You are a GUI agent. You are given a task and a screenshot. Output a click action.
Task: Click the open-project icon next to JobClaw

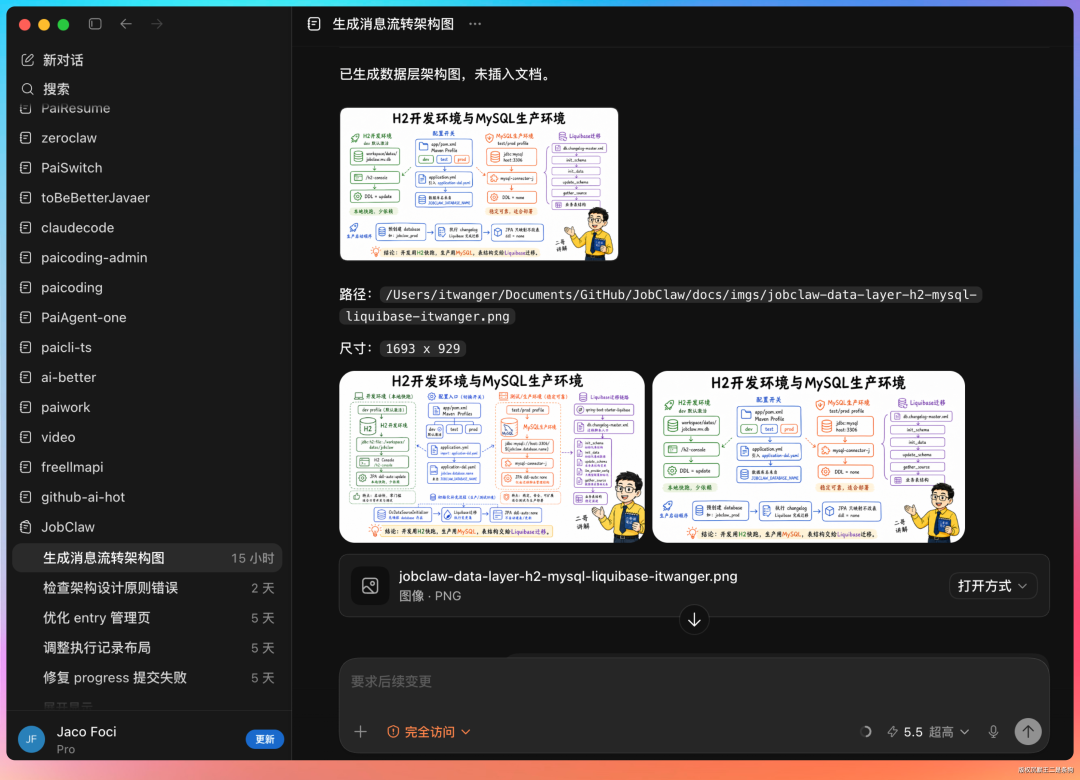[x=25, y=527]
